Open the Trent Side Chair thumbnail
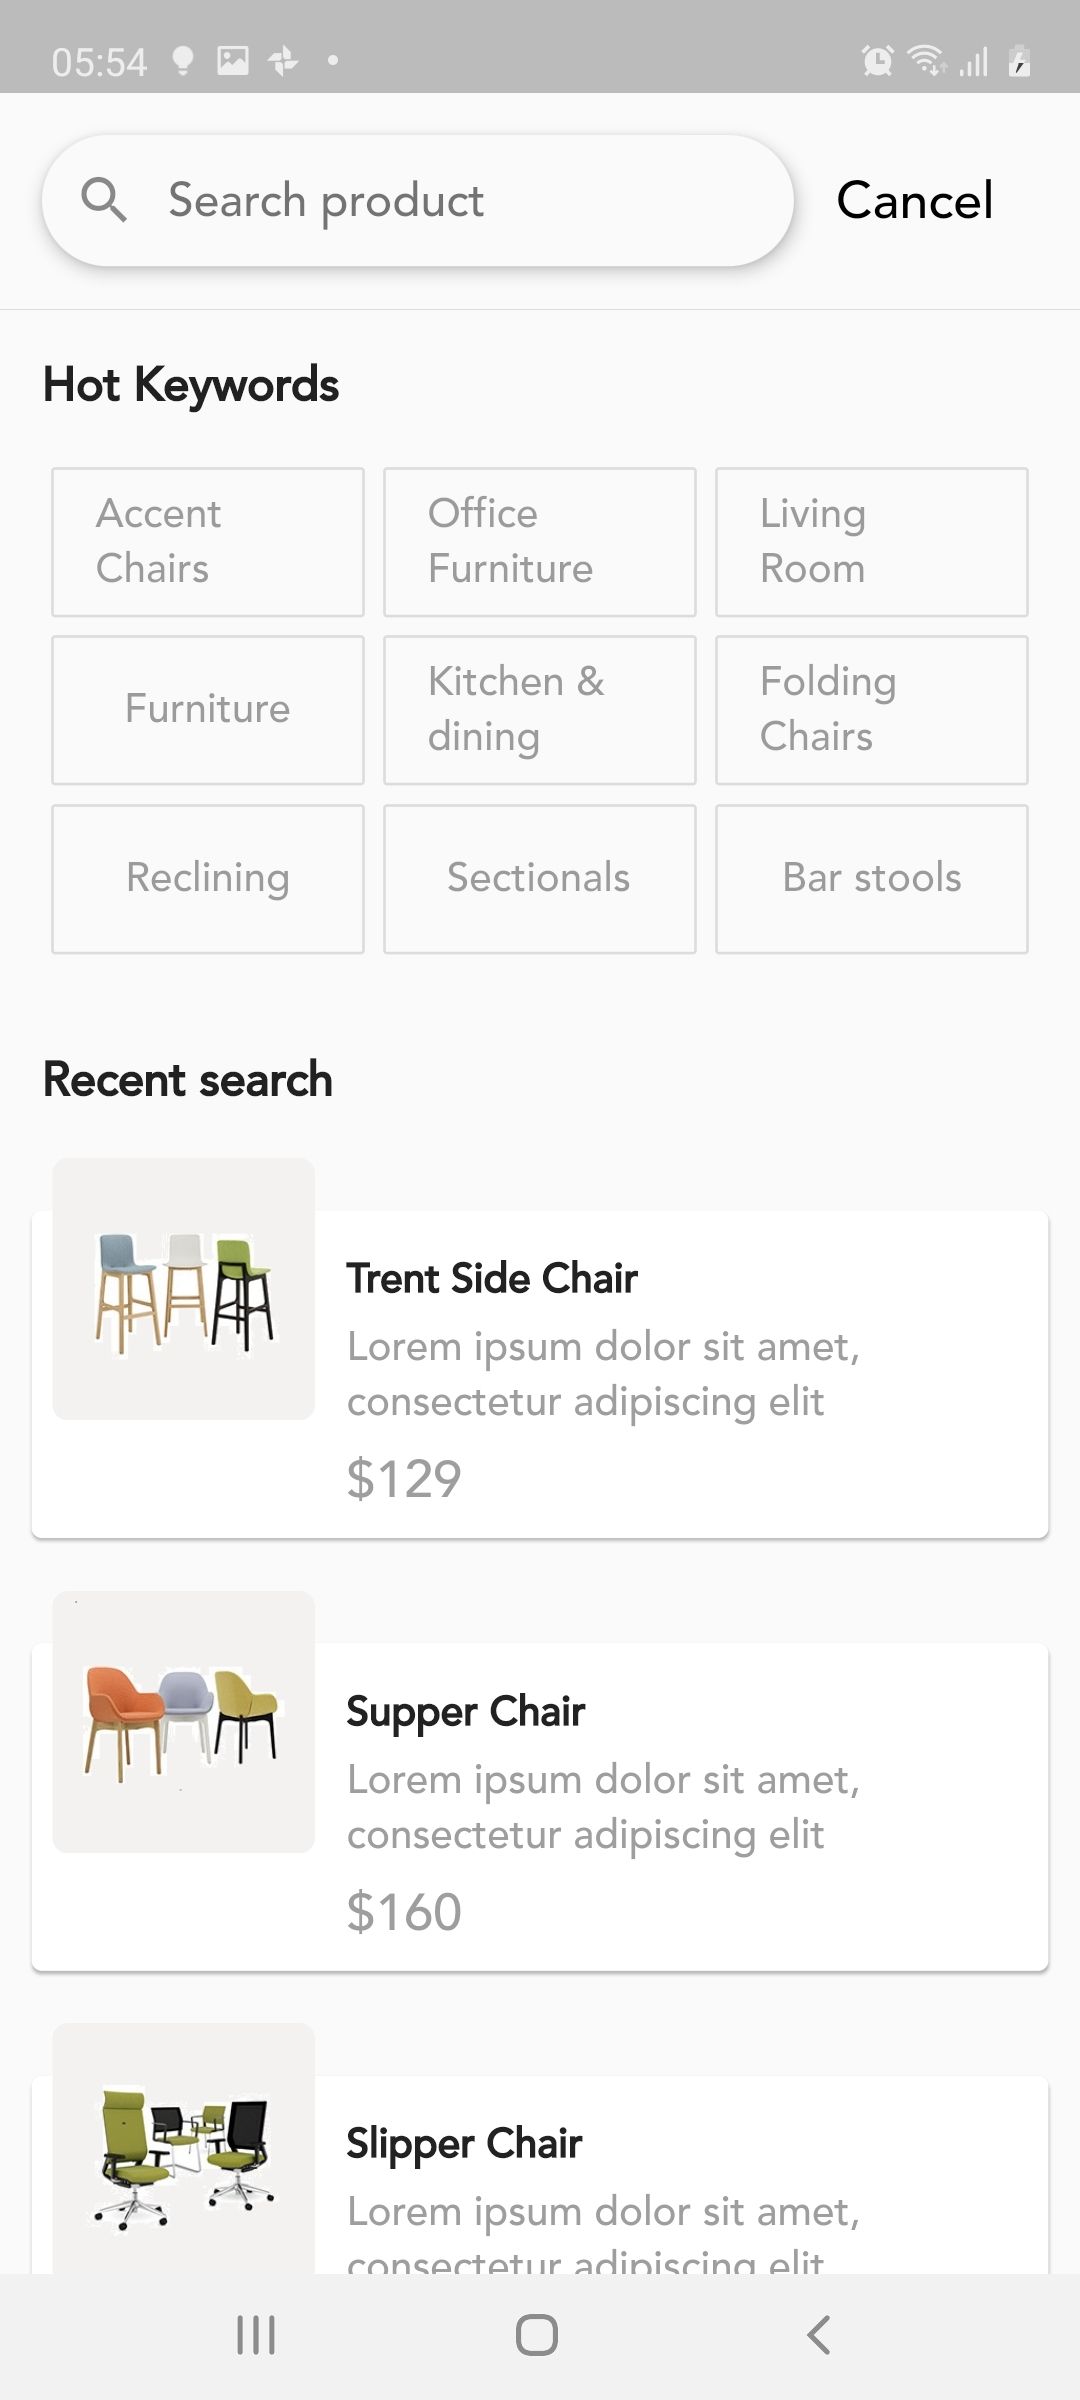1080x2400 pixels. click(x=184, y=1289)
